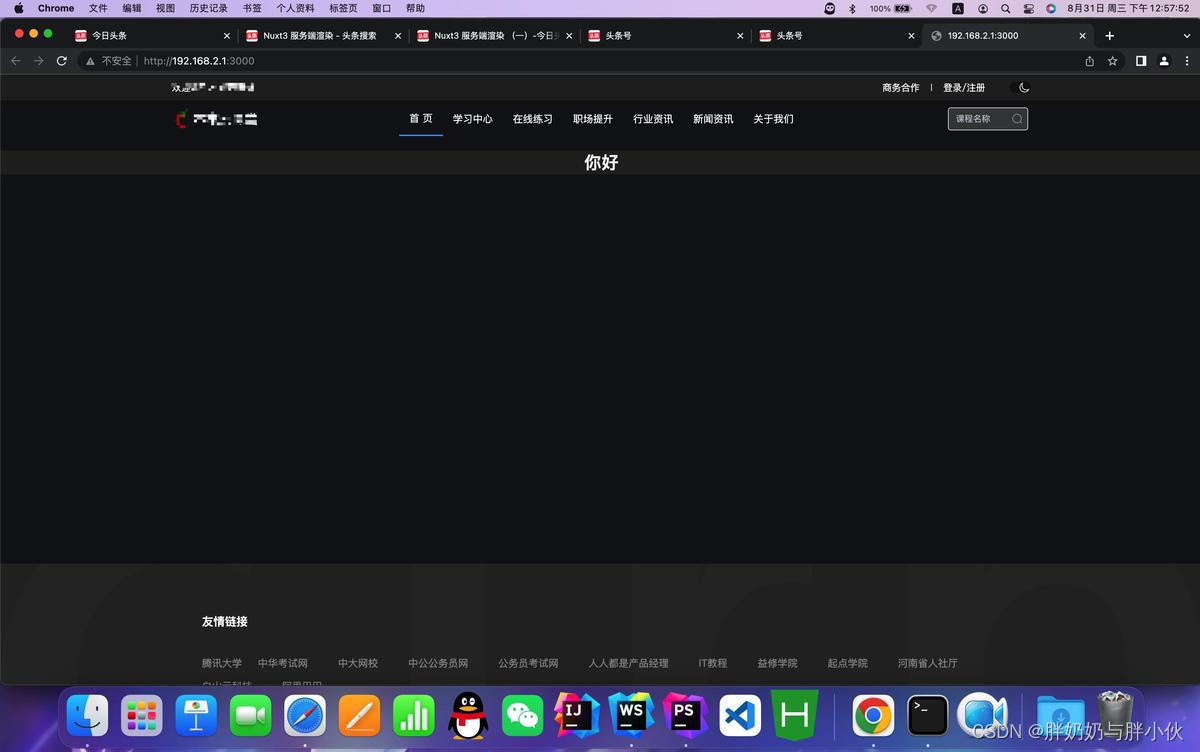
Task: Go forward with the browser forward arrow
Action: [x=38, y=61]
